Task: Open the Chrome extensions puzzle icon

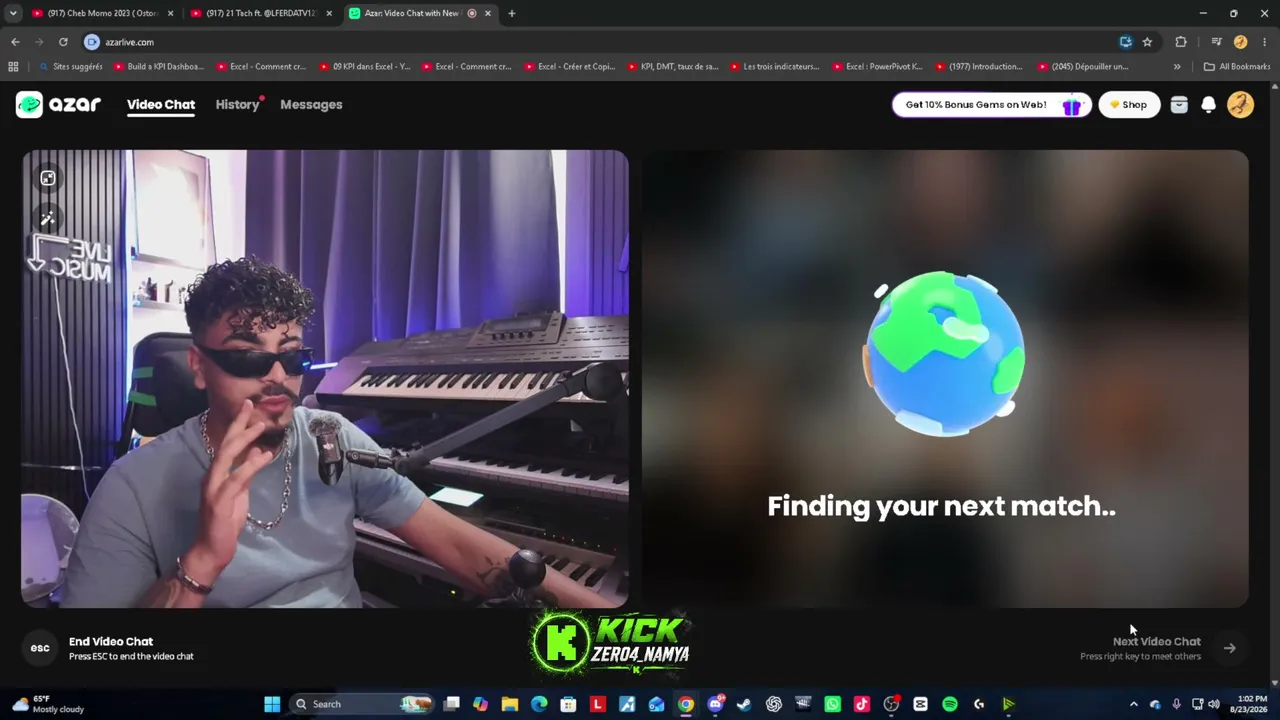Action: (1181, 42)
